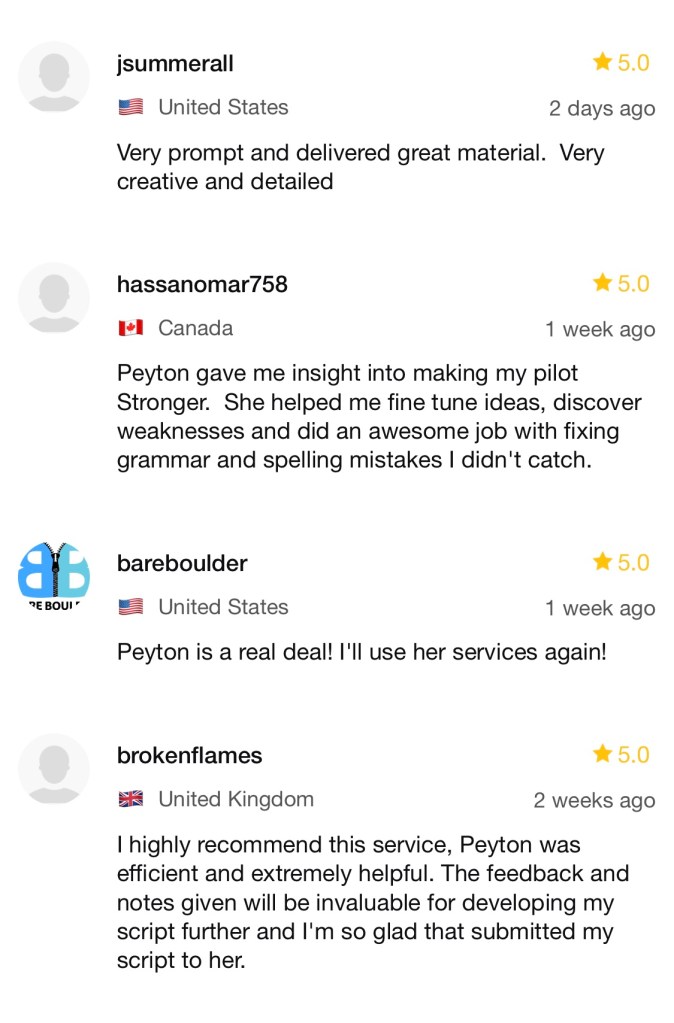Open barebouldер's blue logo avatar
Viewport: 674px width, 1023px height.
[54, 577]
